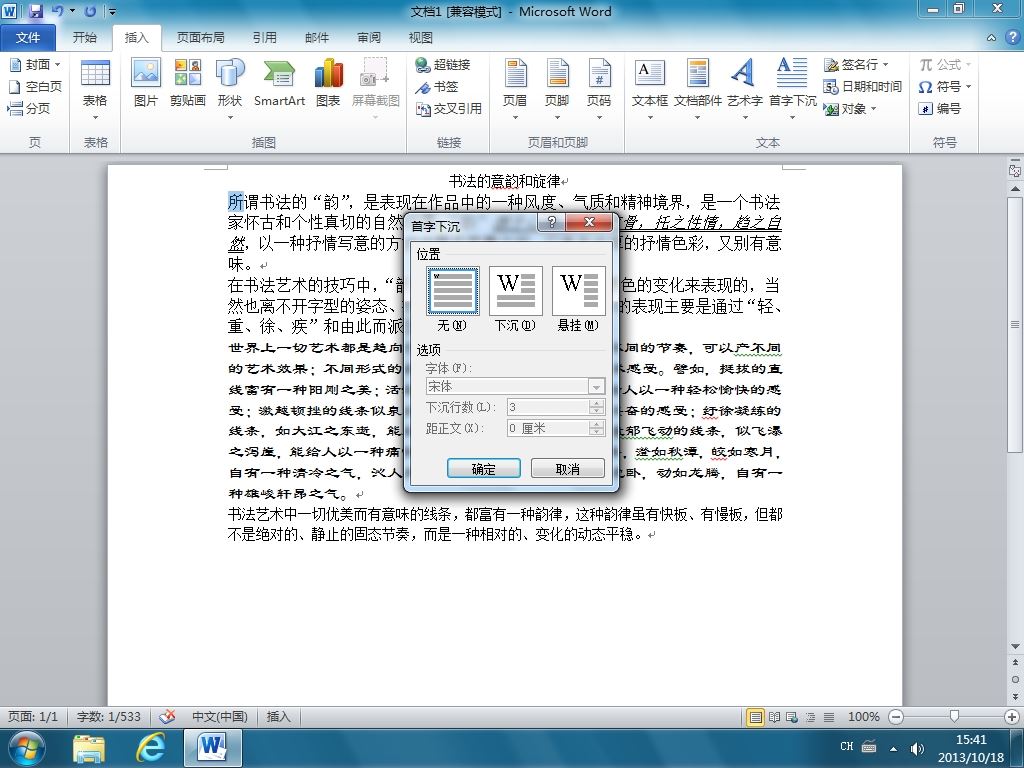The width and height of the screenshot is (1024, 768).
Task: Open the Page Number (页码) menu
Action: tap(599, 89)
